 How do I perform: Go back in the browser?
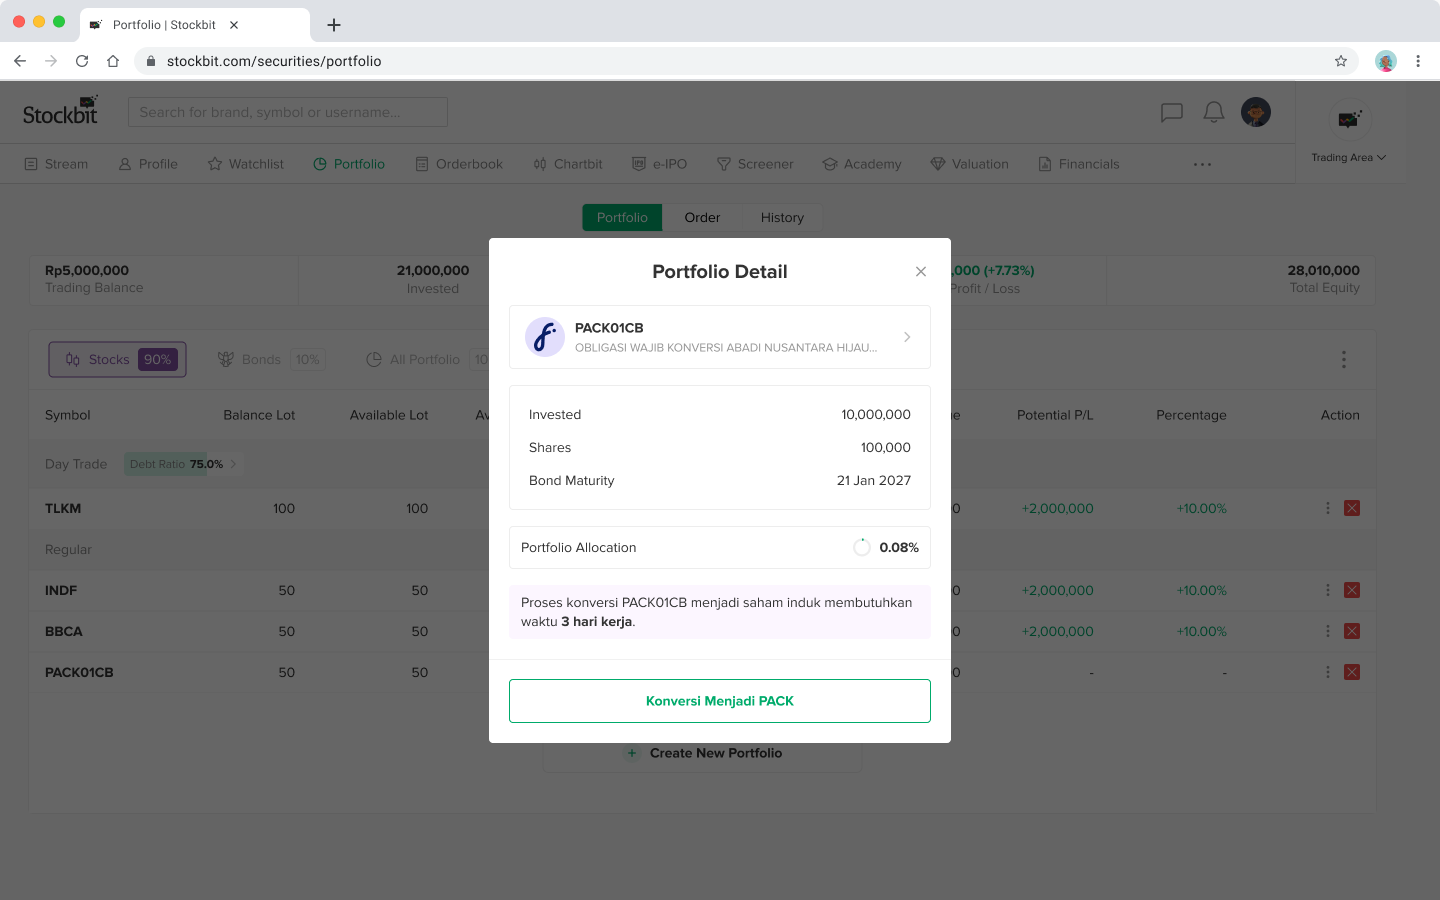[x=20, y=61]
